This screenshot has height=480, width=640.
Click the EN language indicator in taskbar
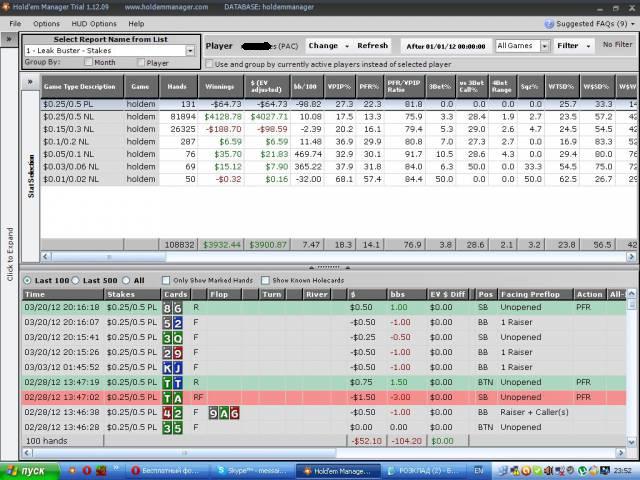[478, 471]
